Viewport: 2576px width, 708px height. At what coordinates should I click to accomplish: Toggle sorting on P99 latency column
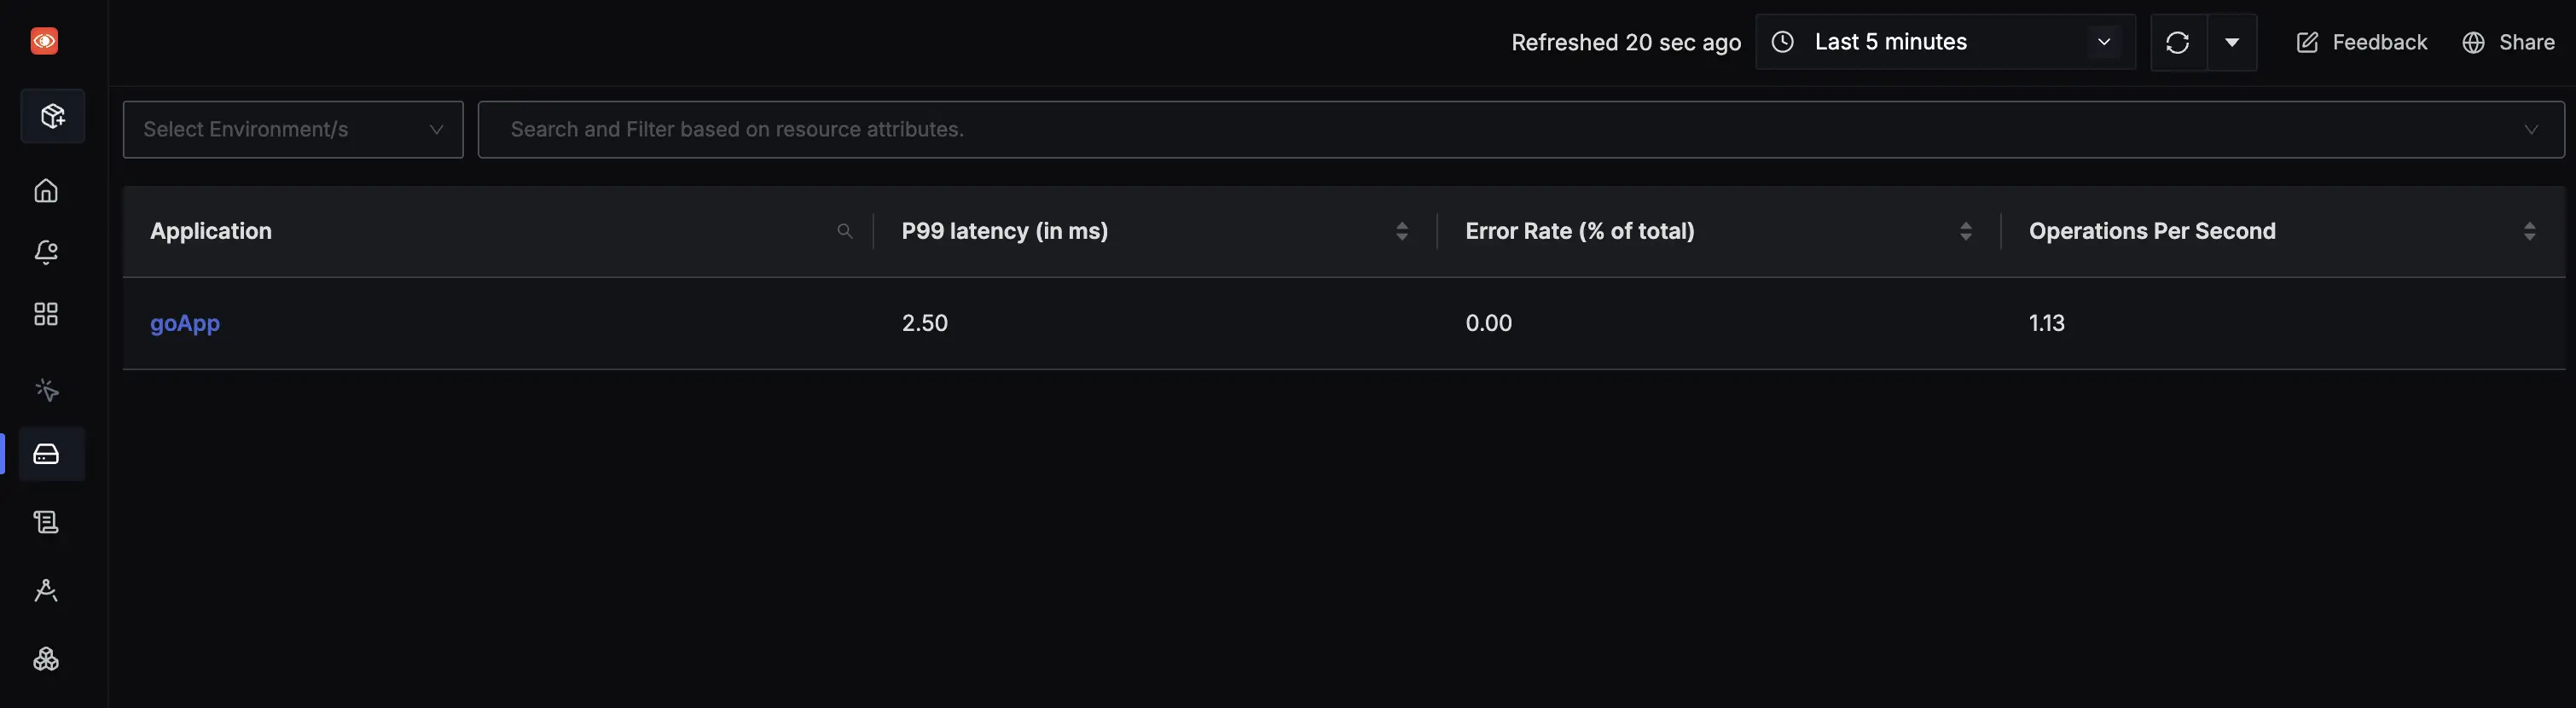pyautogui.click(x=1401, y=231)
